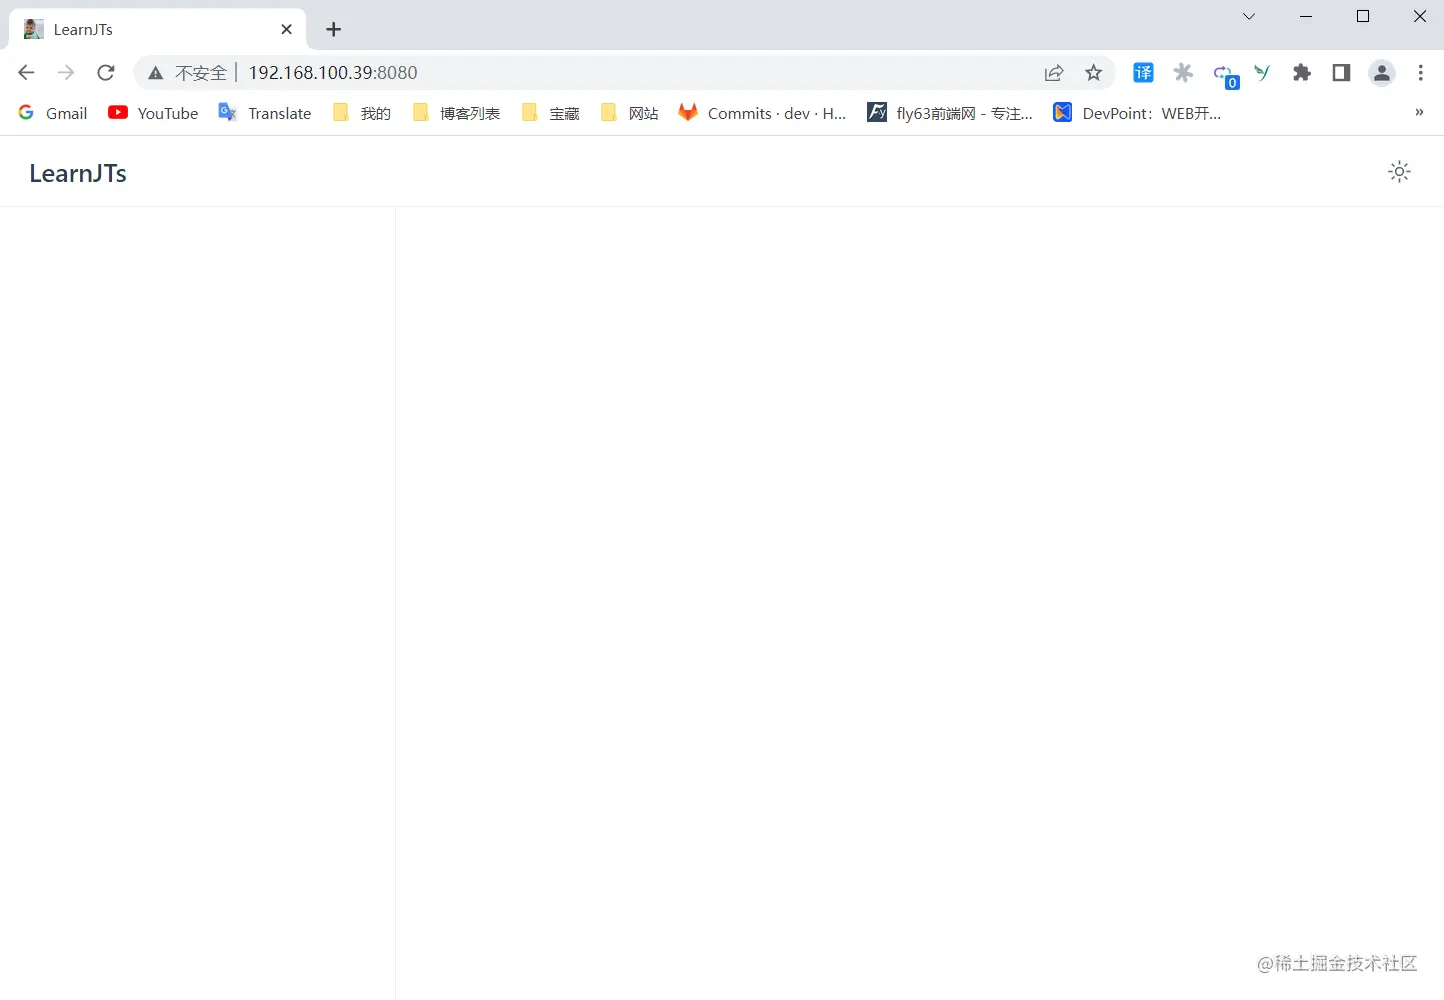This screenshot has height=1000, width=1444.
Task: Open the tab search dropdown arrow
Action: click(1249, 16)
